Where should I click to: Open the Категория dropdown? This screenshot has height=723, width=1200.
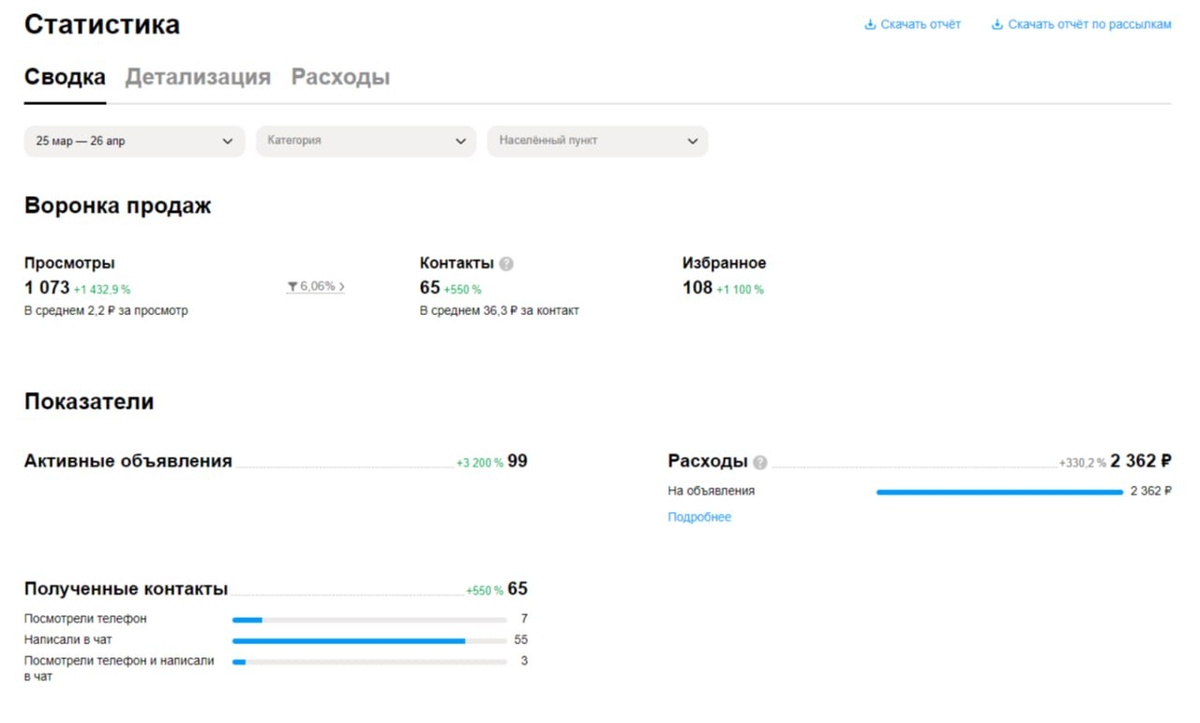[x=366, y=141]
